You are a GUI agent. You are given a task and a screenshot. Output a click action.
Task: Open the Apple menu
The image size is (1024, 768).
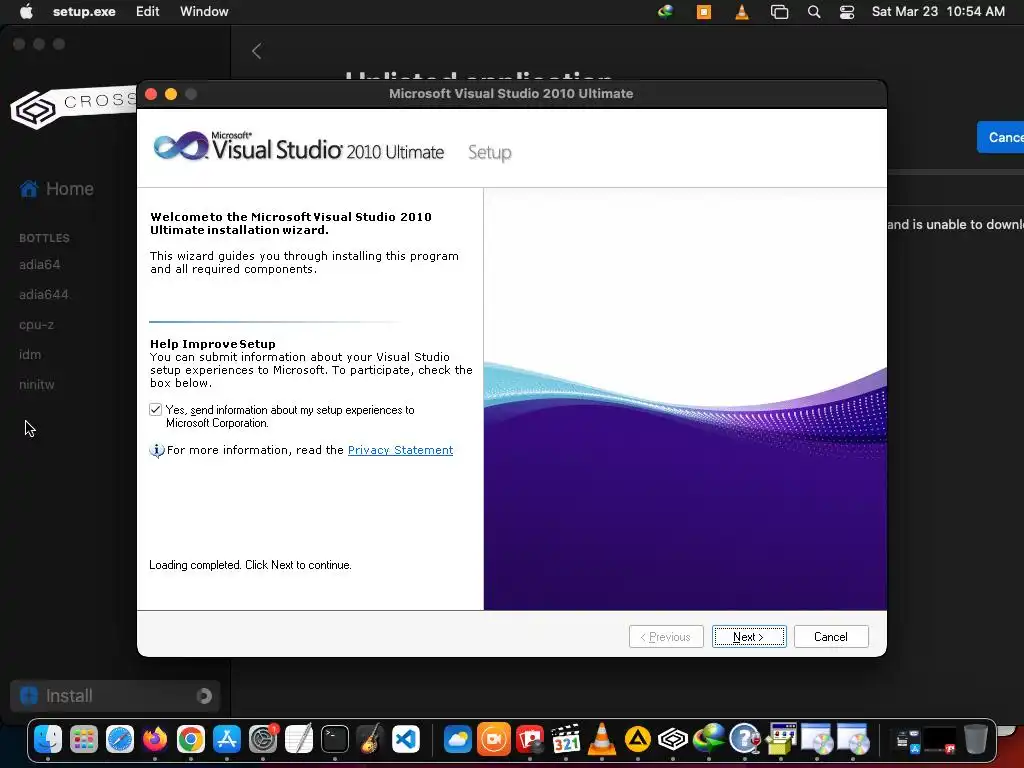26,11
